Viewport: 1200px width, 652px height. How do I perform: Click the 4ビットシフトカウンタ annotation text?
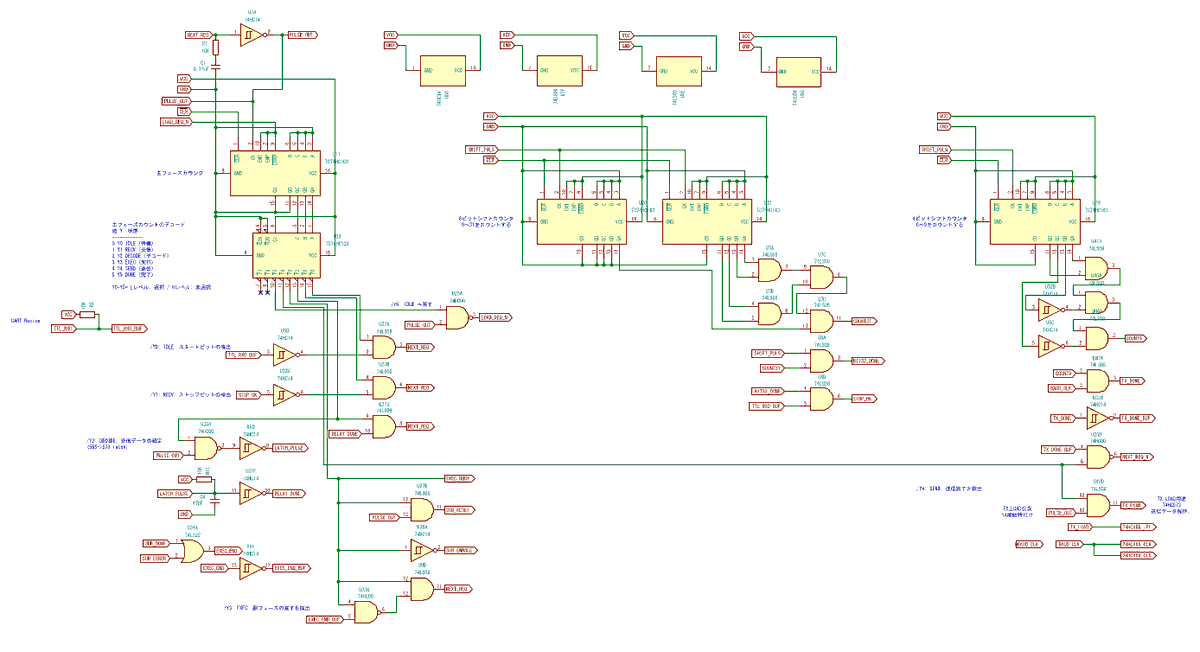click(x=939, y=216)
